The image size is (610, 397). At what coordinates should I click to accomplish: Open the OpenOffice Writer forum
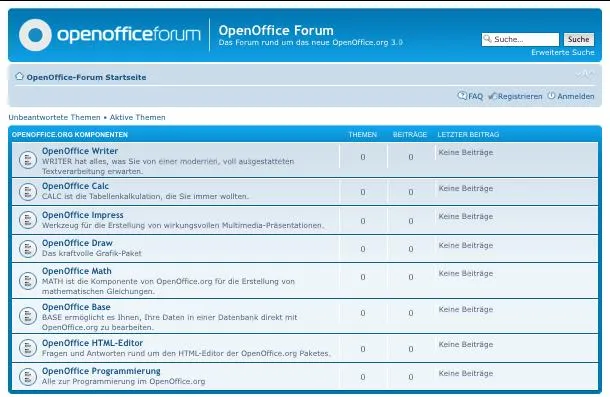pos(80,151)
